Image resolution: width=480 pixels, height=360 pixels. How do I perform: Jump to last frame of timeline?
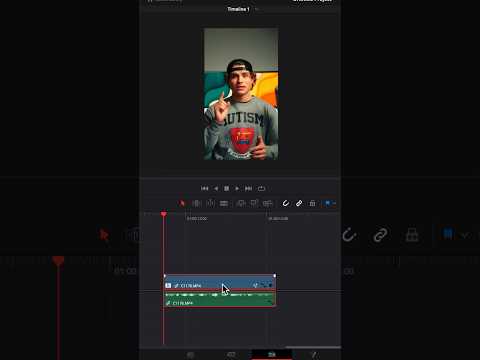248,189
